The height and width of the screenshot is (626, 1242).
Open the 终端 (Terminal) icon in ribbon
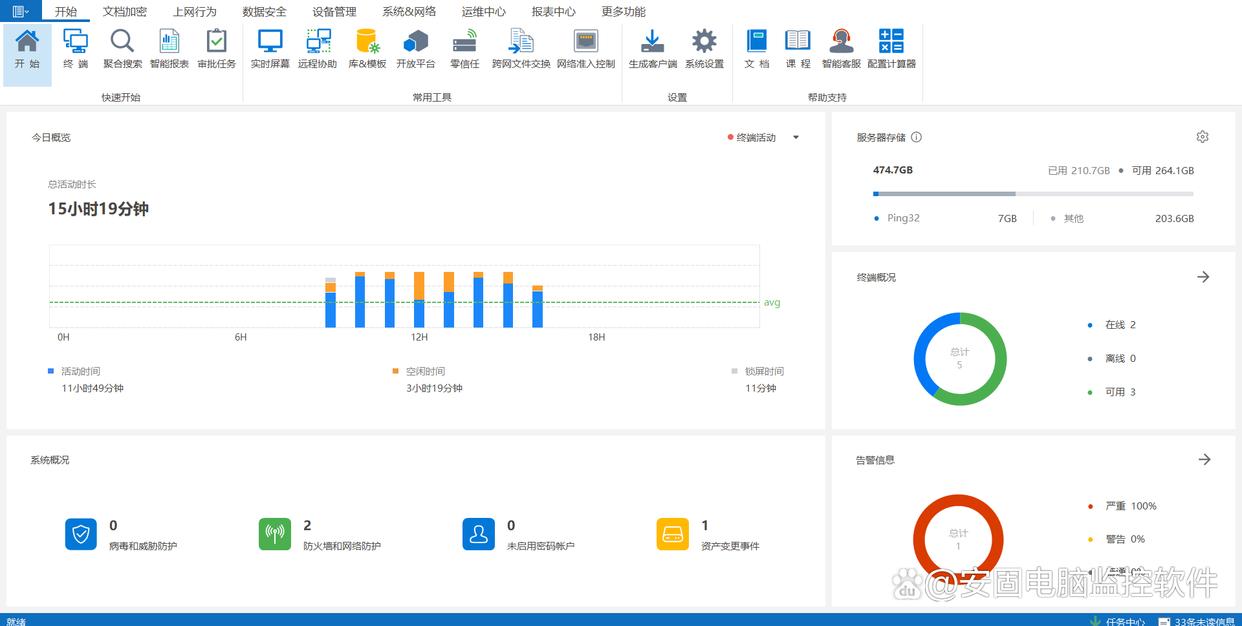(x=75, y=48)
